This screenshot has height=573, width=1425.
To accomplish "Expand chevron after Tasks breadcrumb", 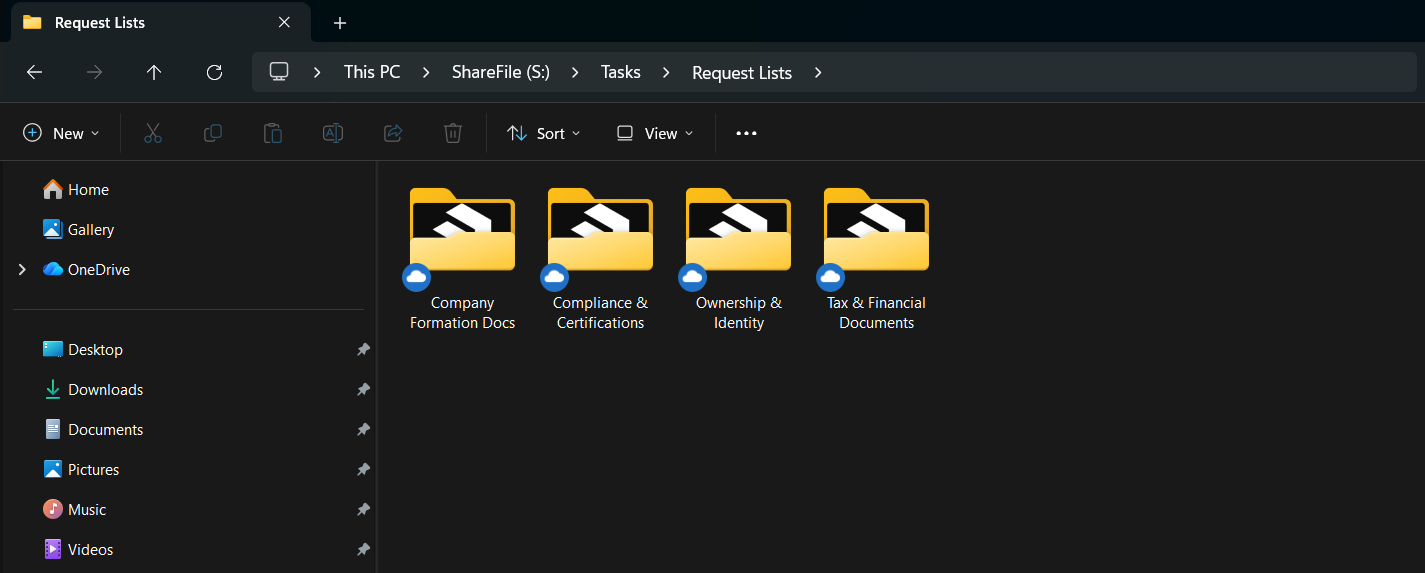I will coord(666,72).
